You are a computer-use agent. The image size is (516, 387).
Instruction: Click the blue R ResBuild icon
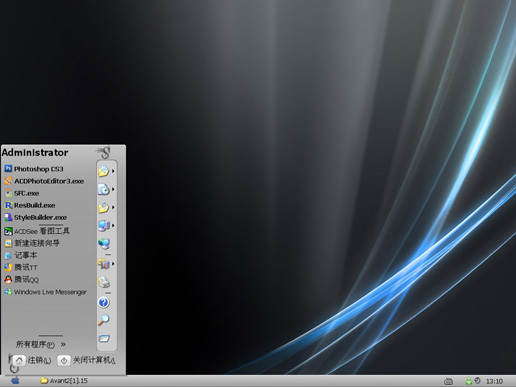coord(8,205)
